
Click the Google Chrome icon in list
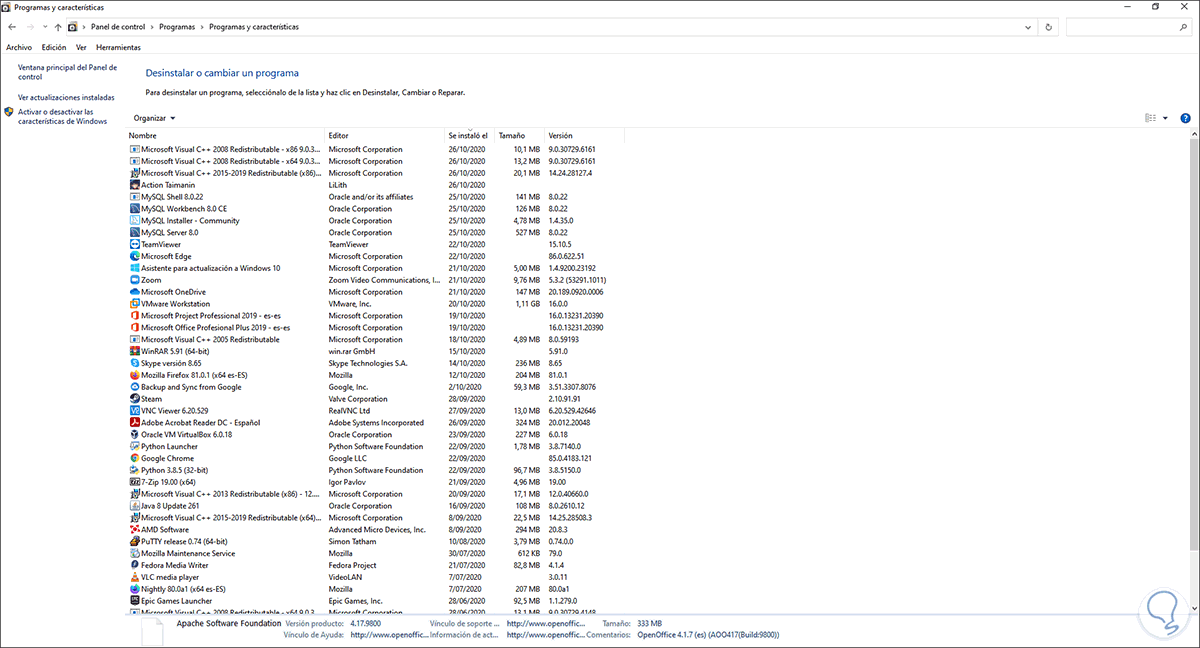[134, 458]
